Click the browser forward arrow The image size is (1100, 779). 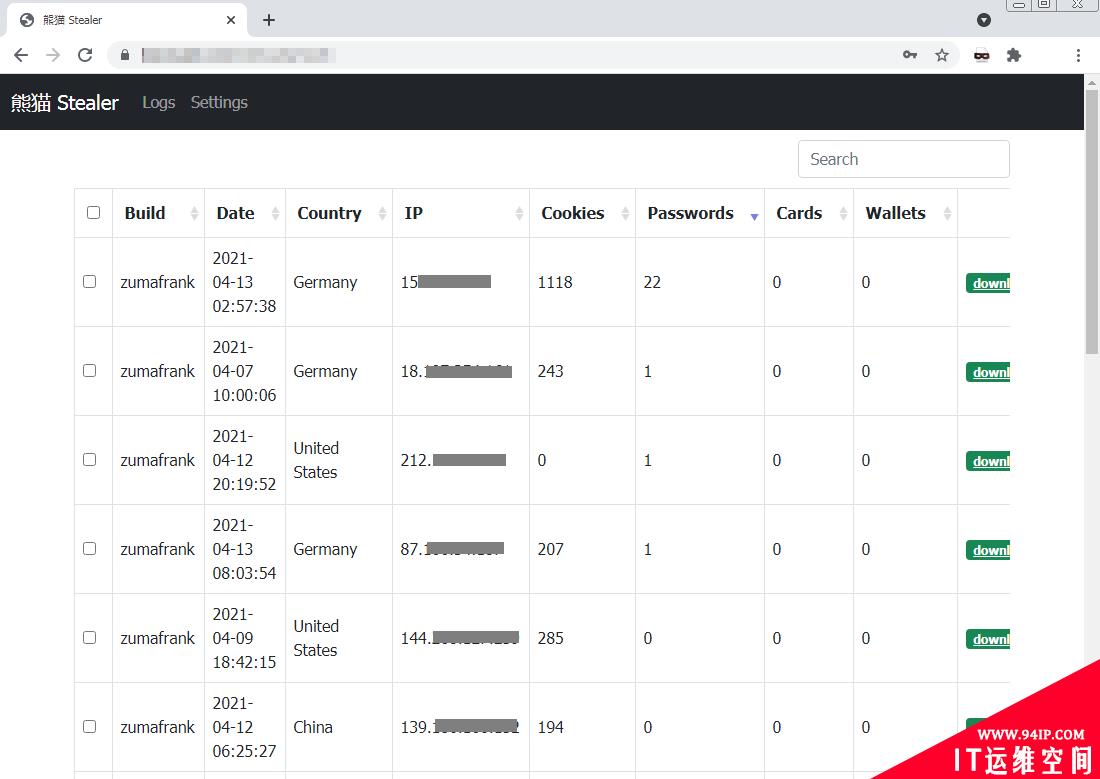(53, 55)
